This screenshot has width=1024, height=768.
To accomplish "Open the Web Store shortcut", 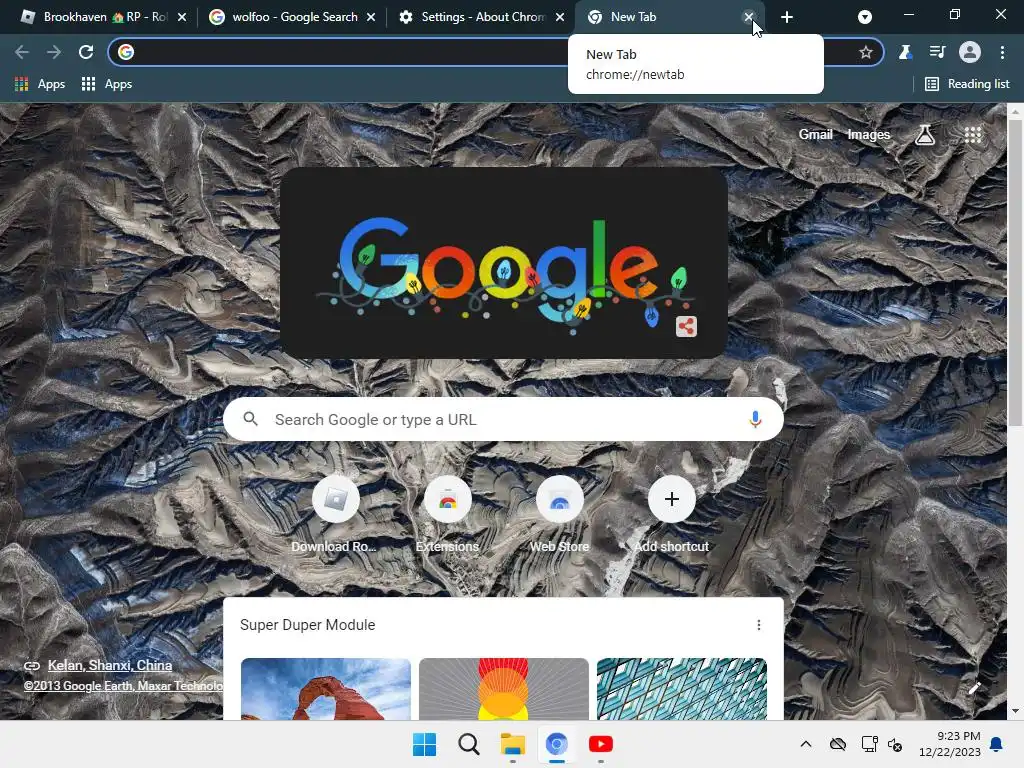I will [x=560, y=516].
